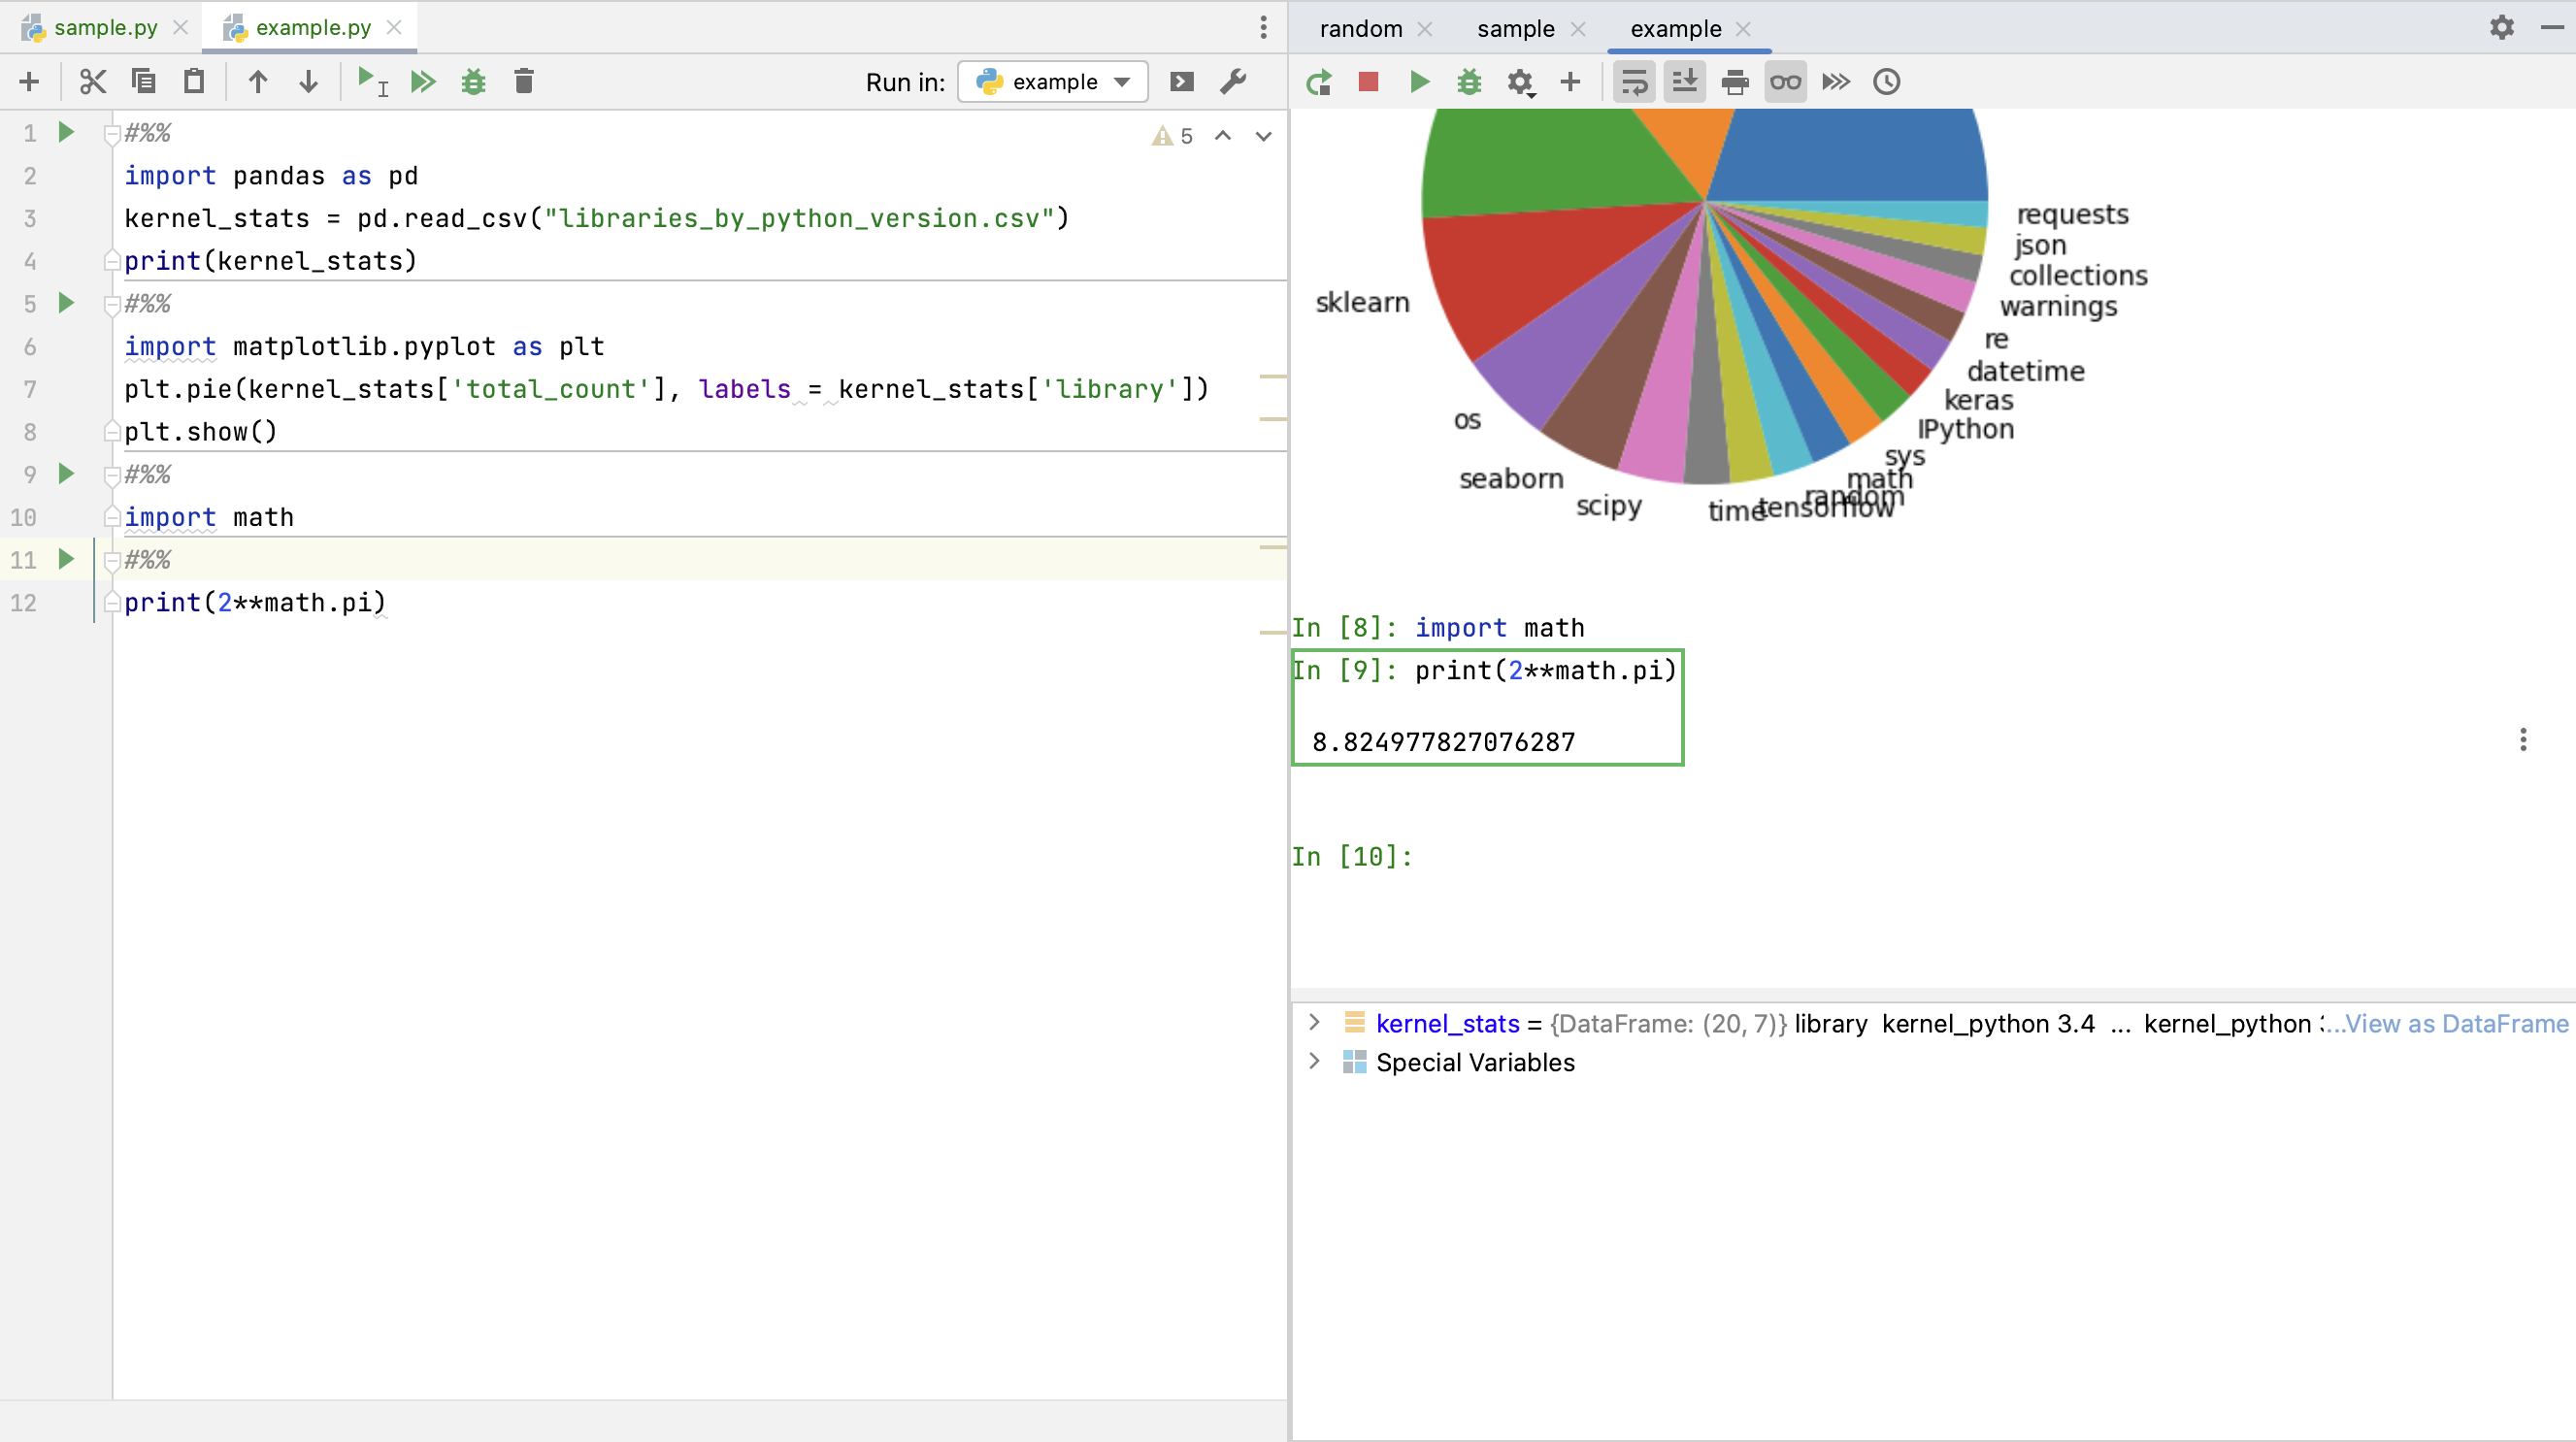Open Browse Query History clock icon
The image size is (2576, 1442).
[x=1886, y=82]
